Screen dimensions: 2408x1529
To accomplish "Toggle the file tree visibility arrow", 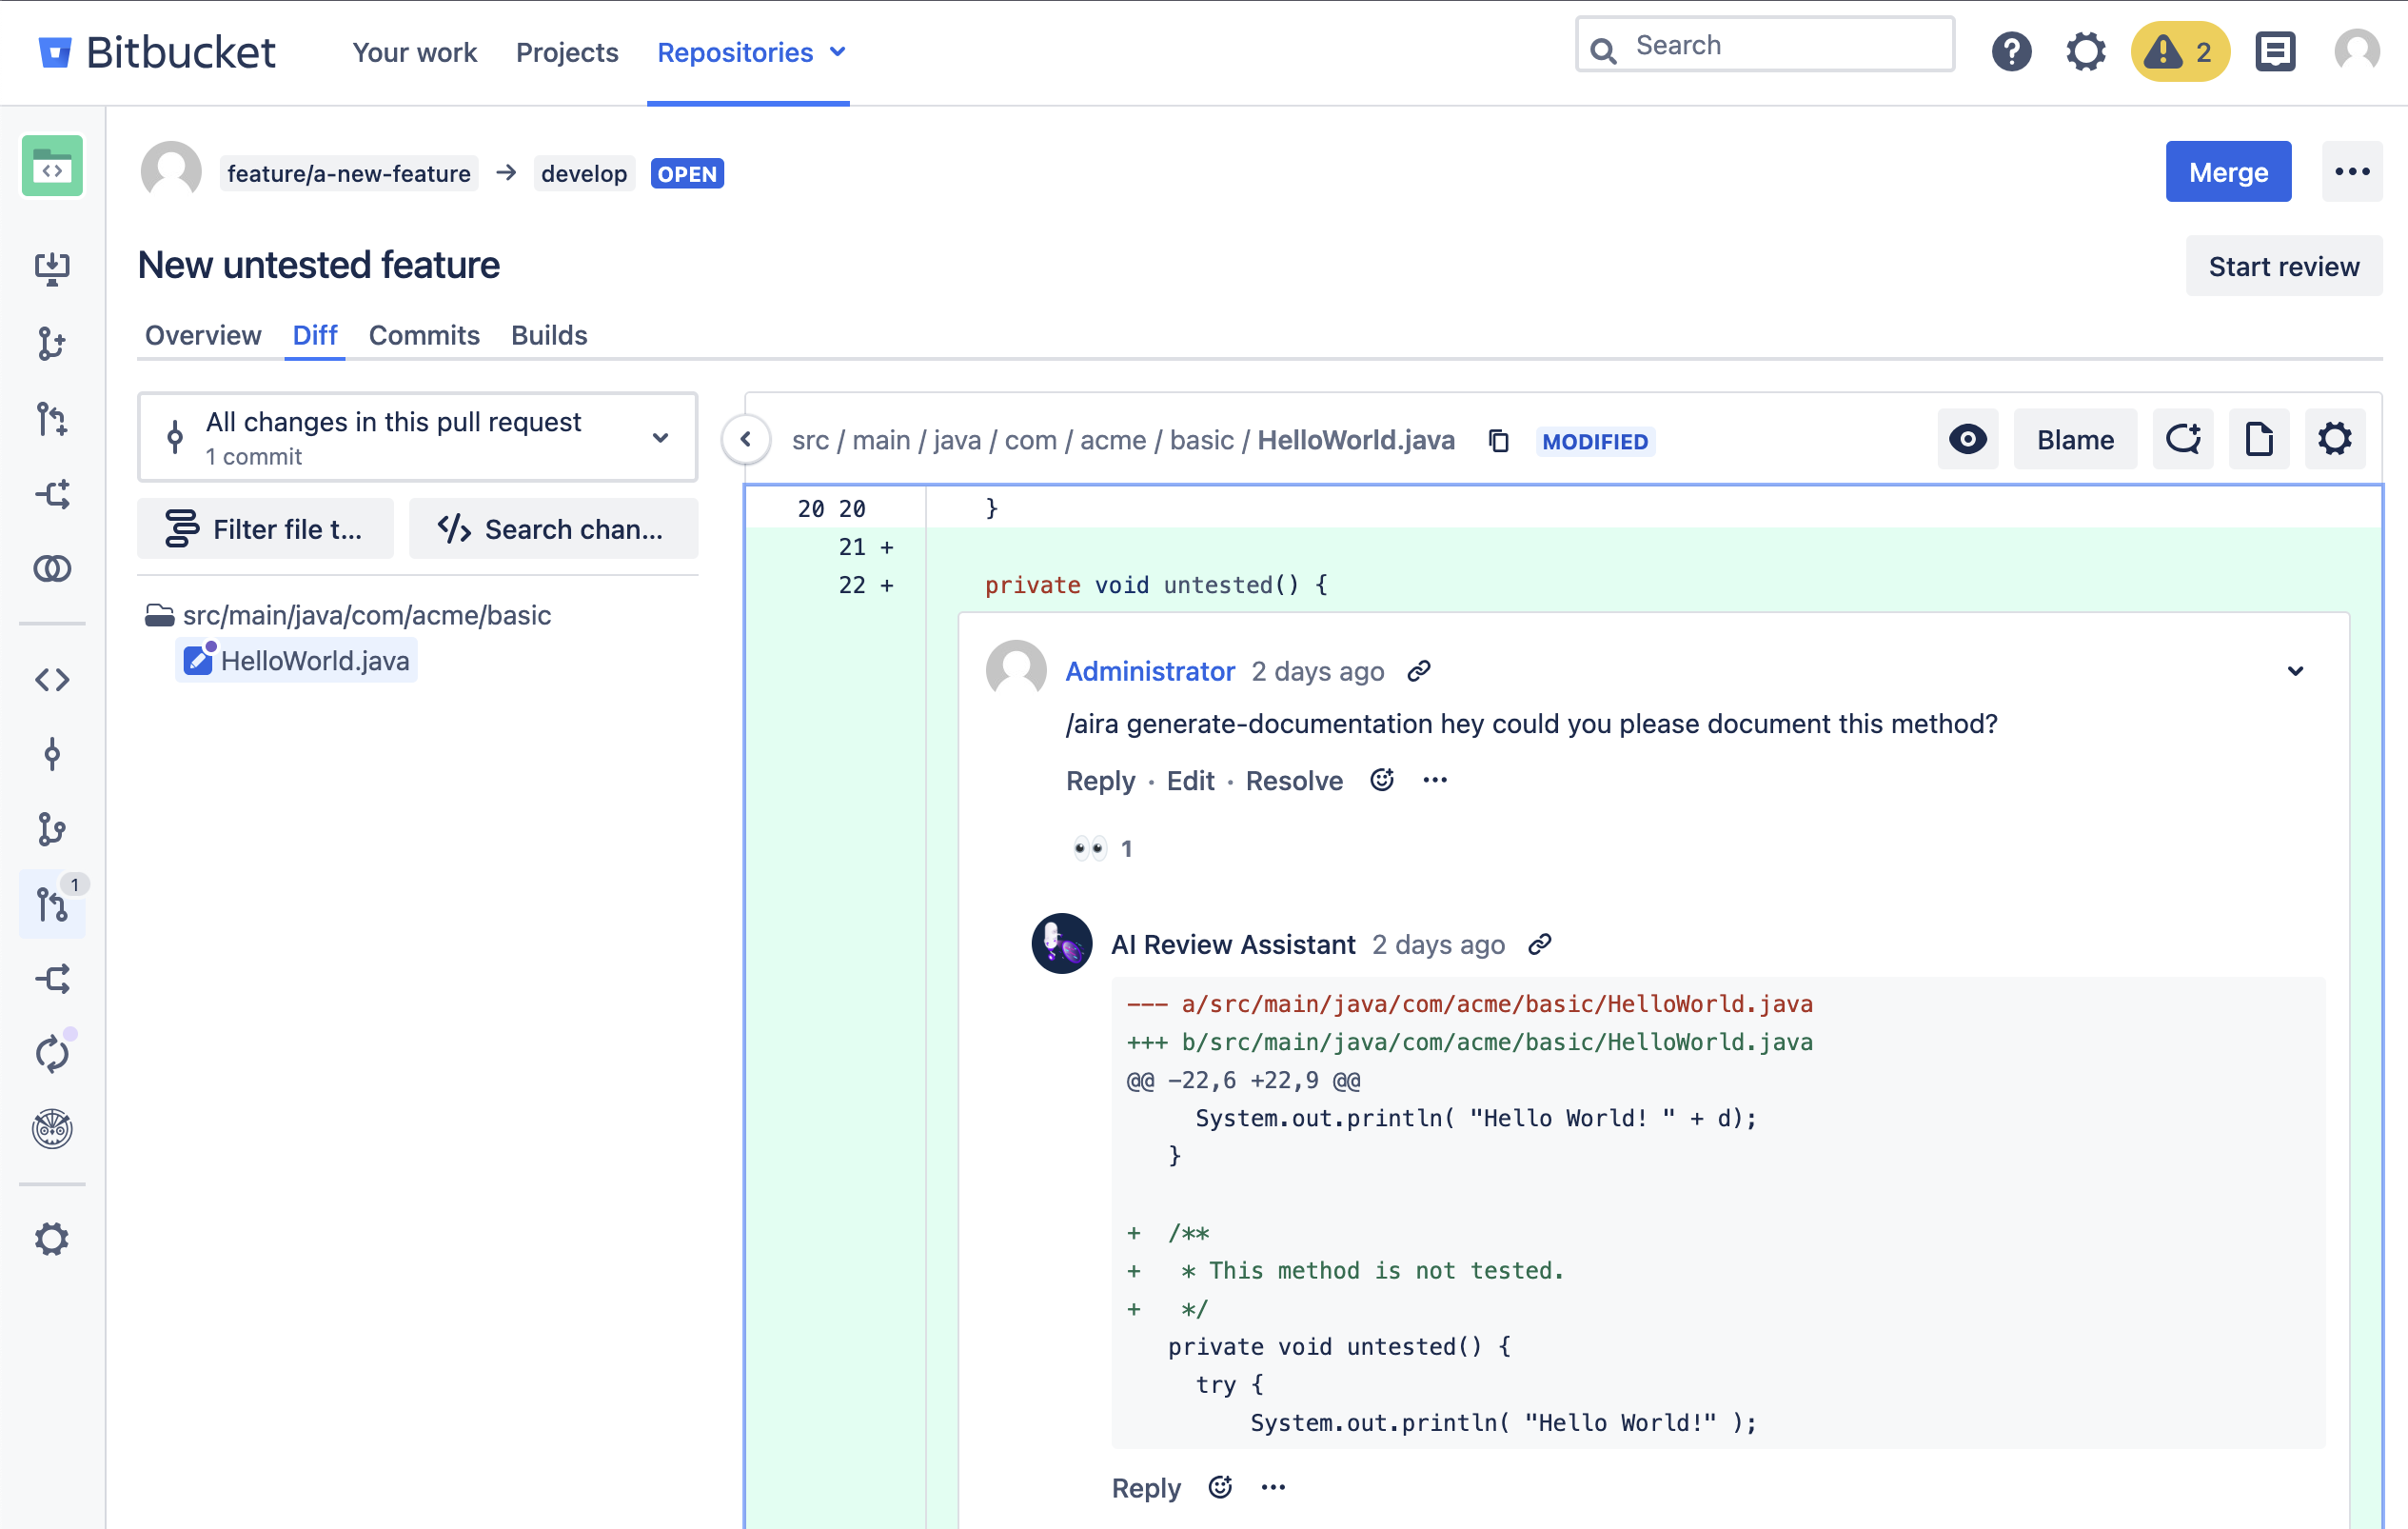I will [744, 437].
